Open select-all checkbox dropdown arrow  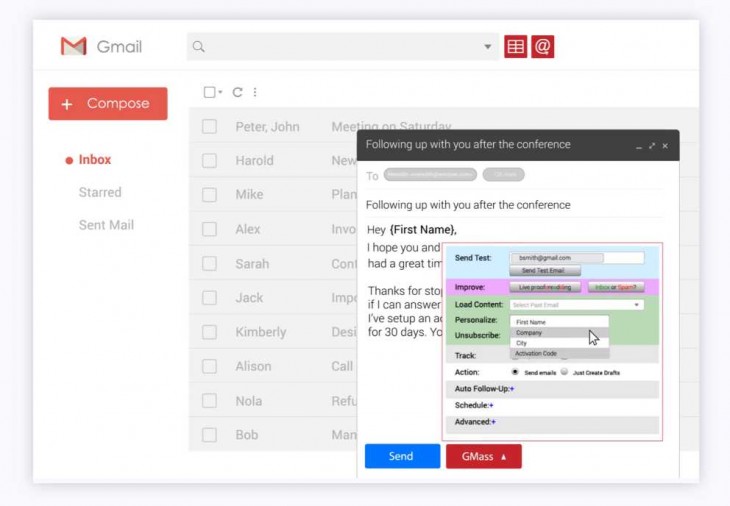tap(220, 92)
